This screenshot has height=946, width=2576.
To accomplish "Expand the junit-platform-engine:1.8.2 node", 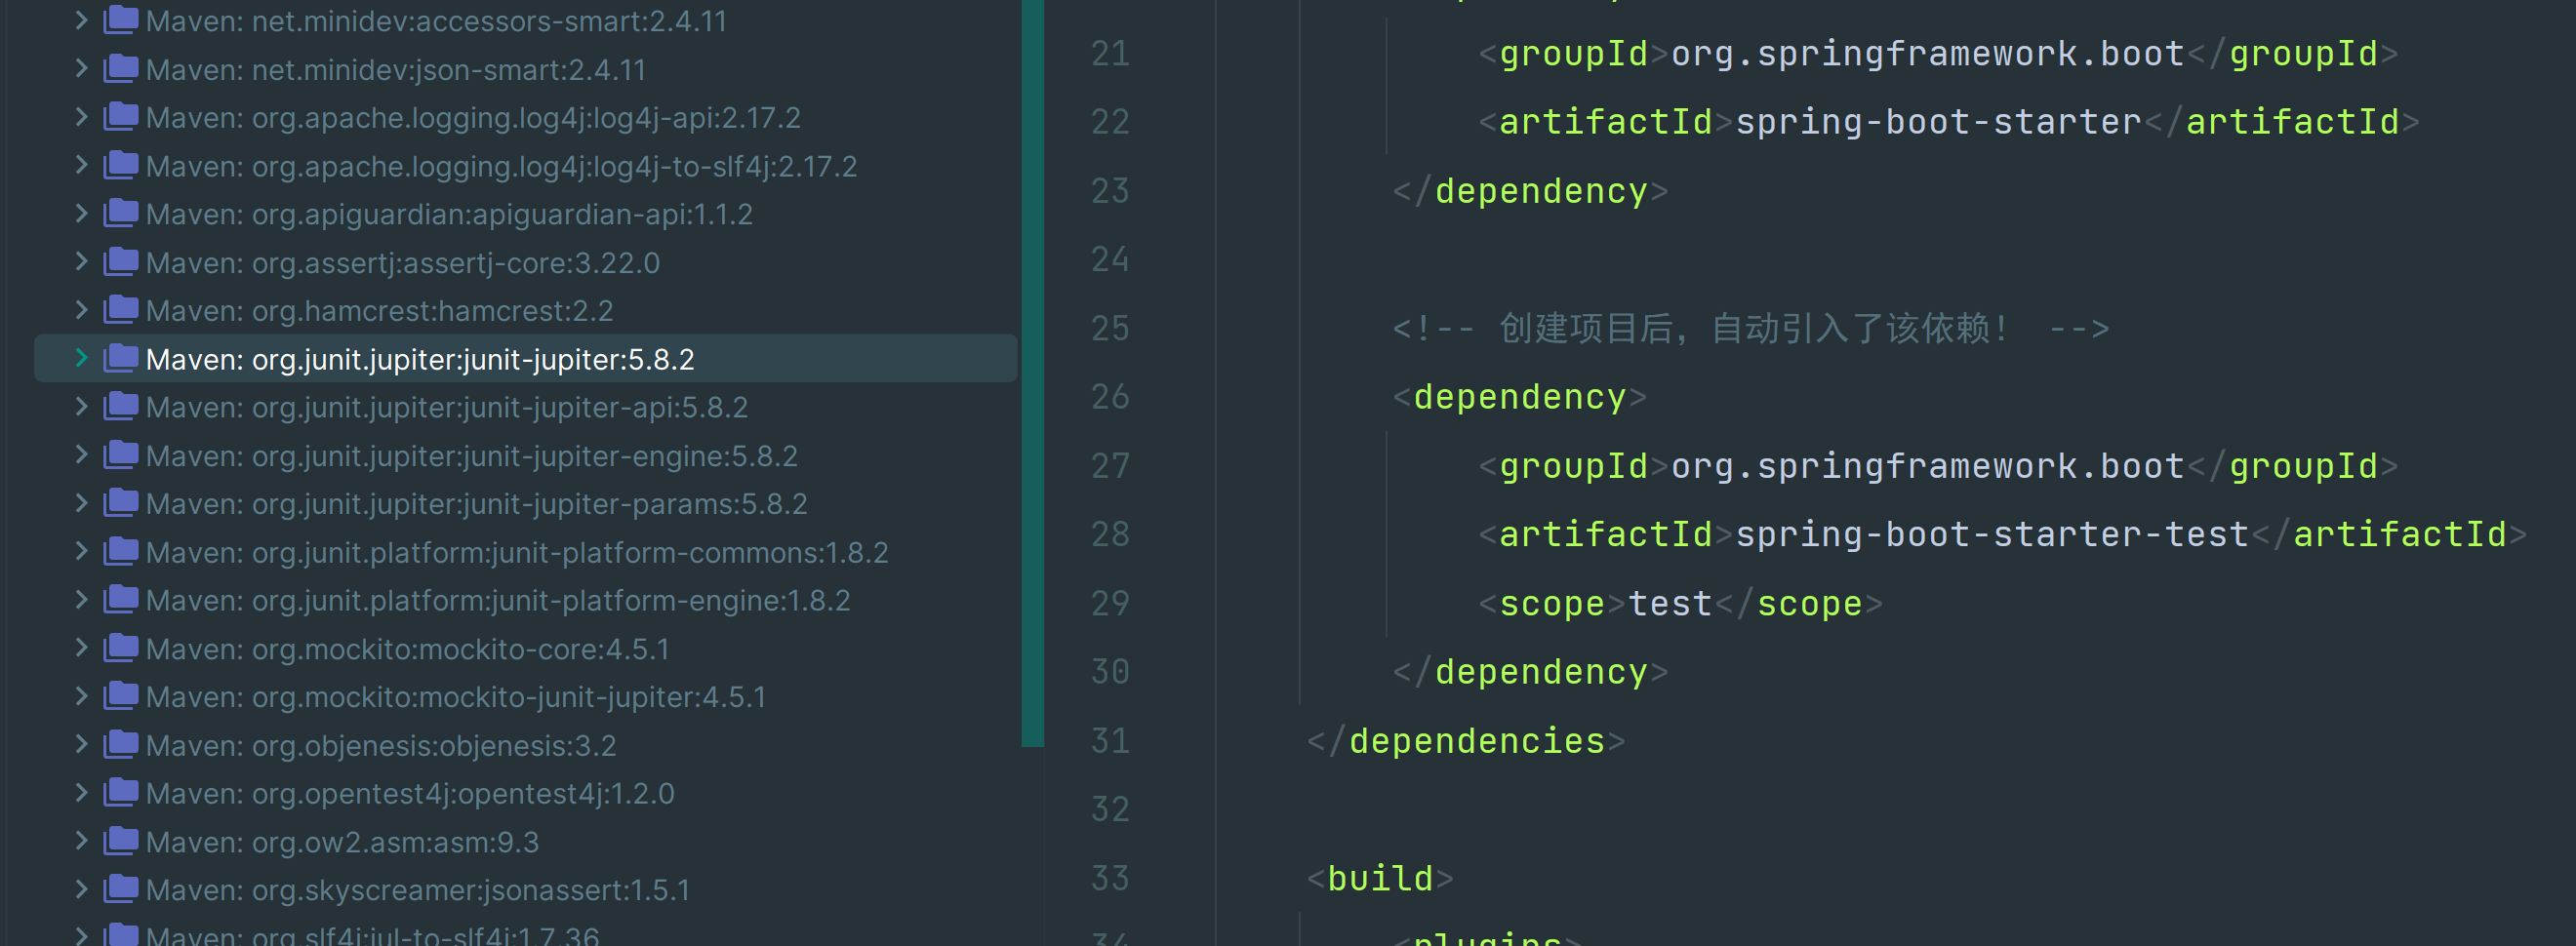I will pyautogui.click(x=82, y=599).
